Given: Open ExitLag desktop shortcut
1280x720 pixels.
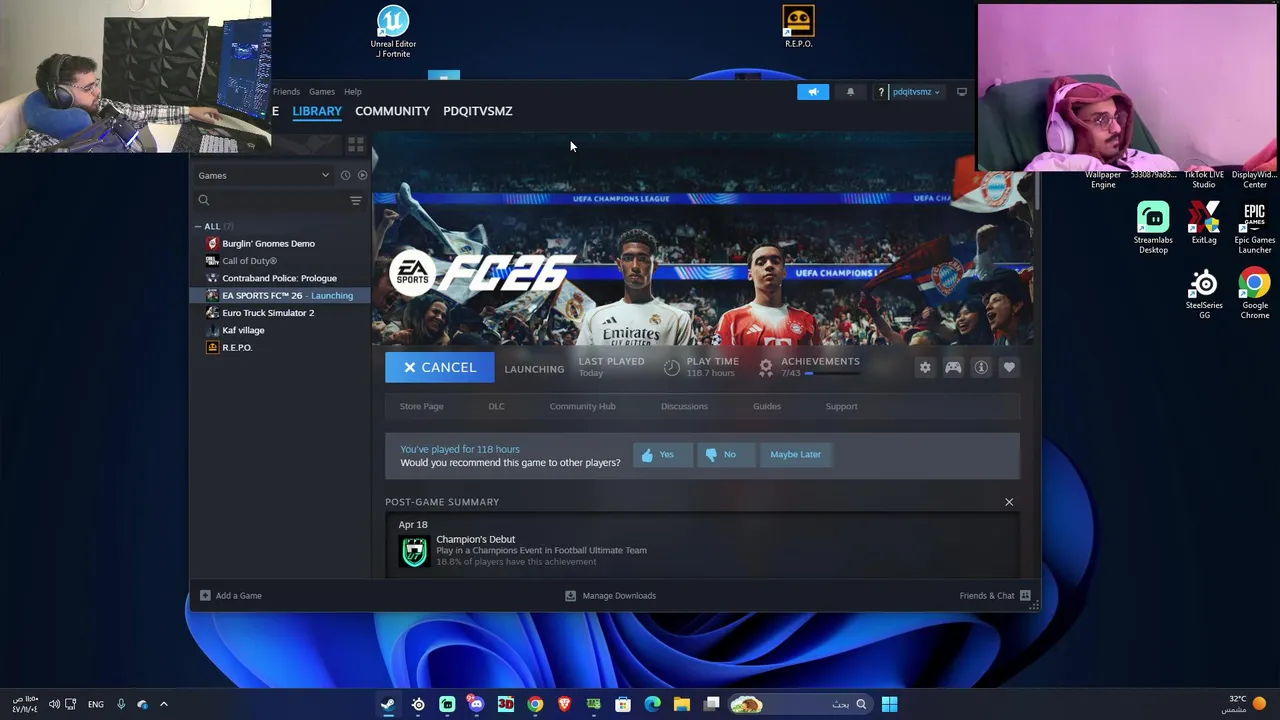Looking at the screenshot, I should point(1204,223).
